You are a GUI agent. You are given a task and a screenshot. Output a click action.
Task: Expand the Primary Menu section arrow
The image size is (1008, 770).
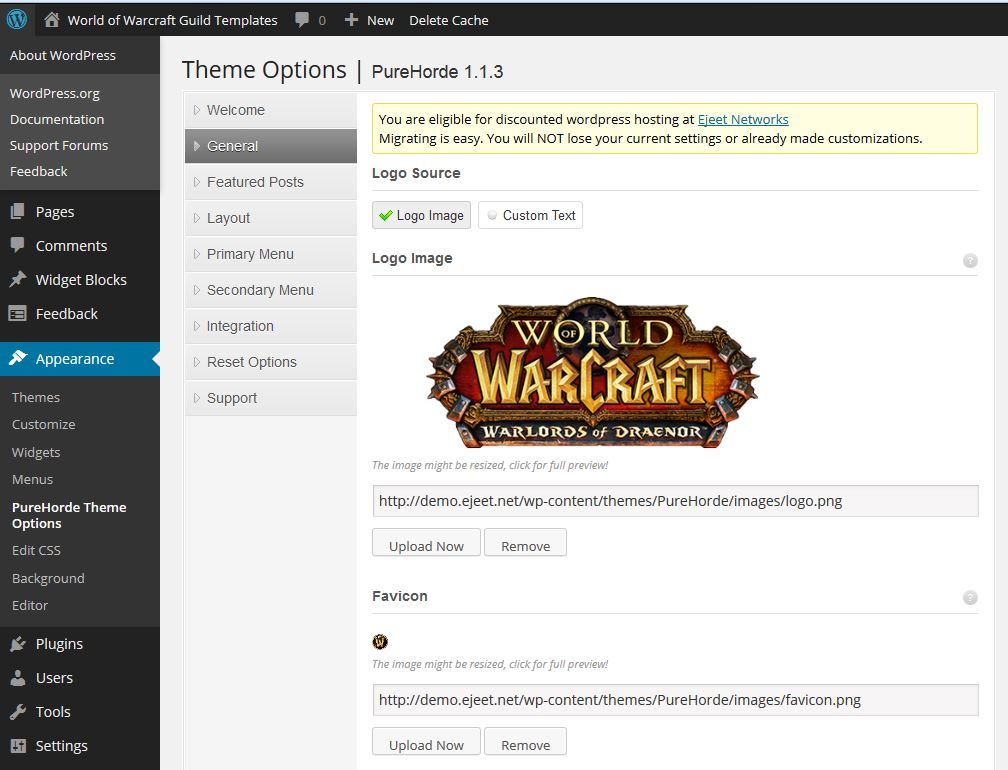(x=197, y=254)
